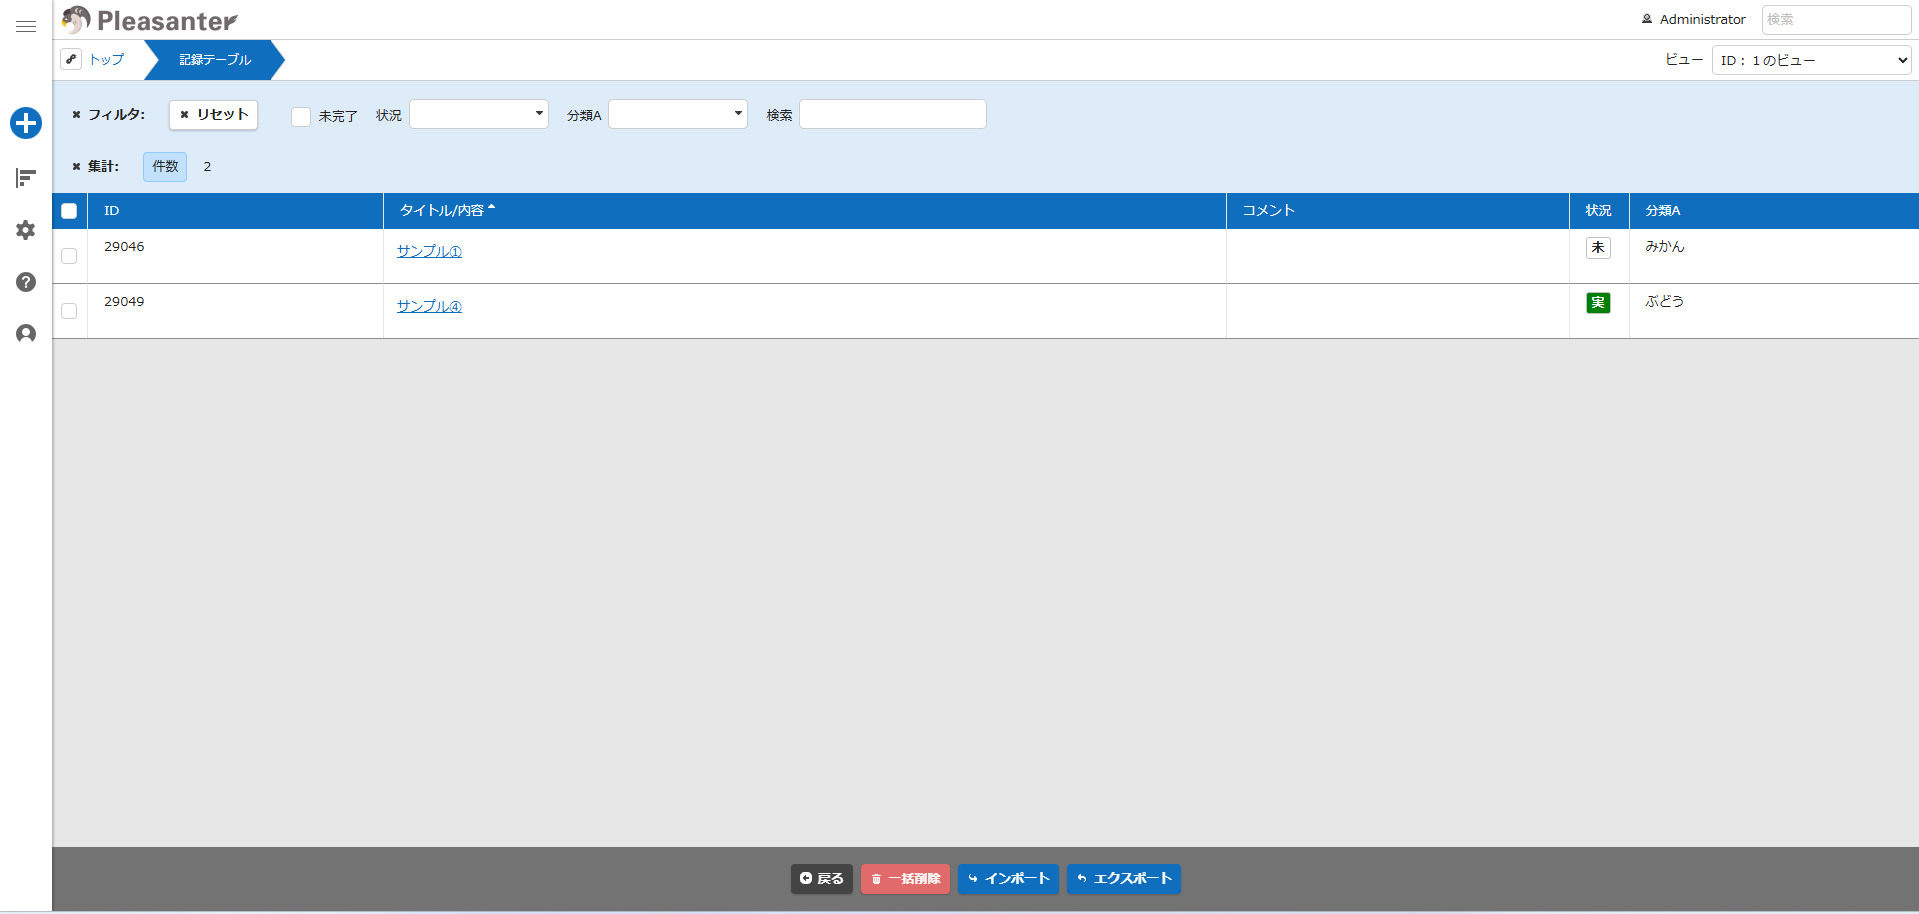
Task: Sort by ID column header
Action: [x=236, y=211]
